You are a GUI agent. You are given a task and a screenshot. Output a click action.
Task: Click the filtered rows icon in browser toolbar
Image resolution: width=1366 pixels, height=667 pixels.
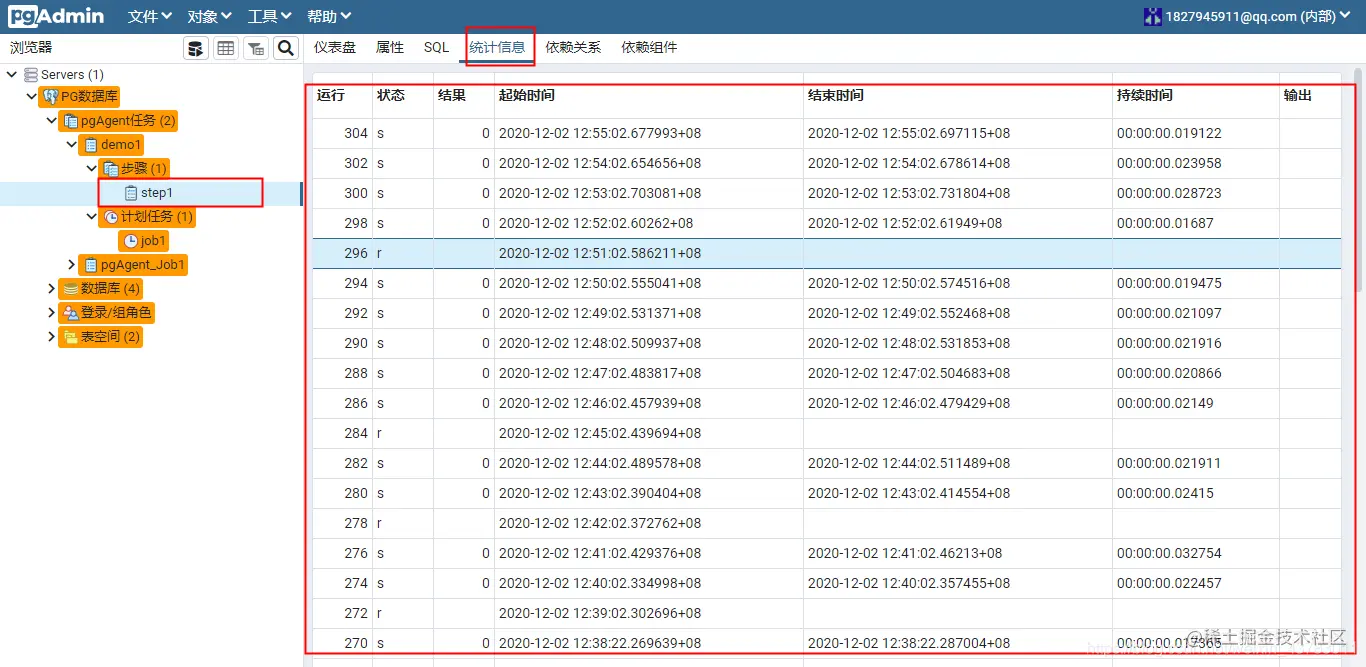256,48
